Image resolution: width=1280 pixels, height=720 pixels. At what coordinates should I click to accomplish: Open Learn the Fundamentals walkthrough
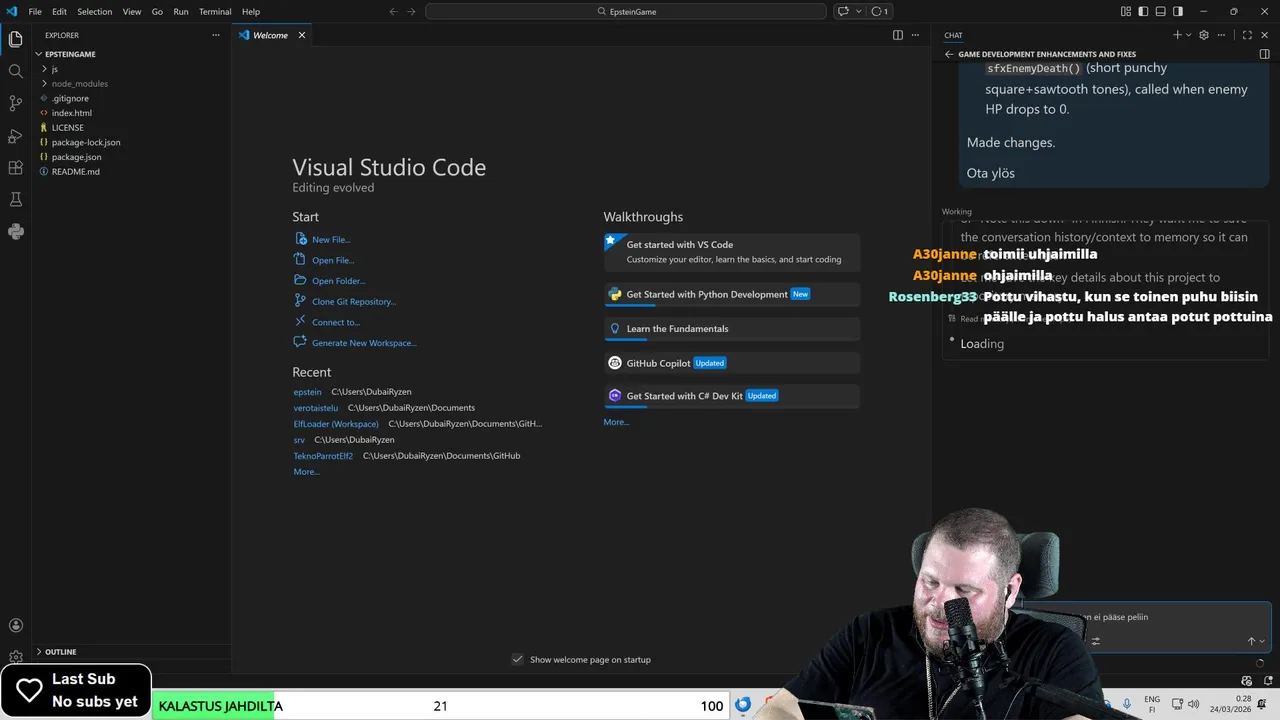[x=731, y=328]
